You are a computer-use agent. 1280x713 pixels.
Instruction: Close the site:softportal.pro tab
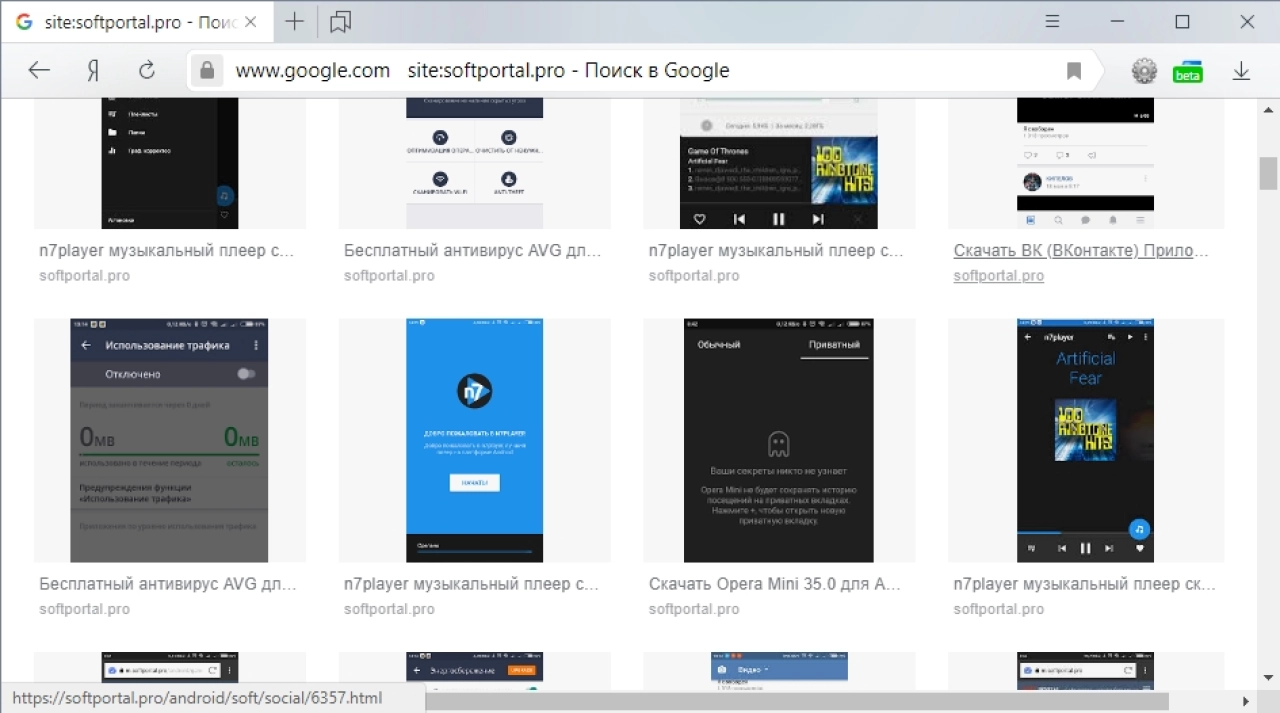(250, 22)
